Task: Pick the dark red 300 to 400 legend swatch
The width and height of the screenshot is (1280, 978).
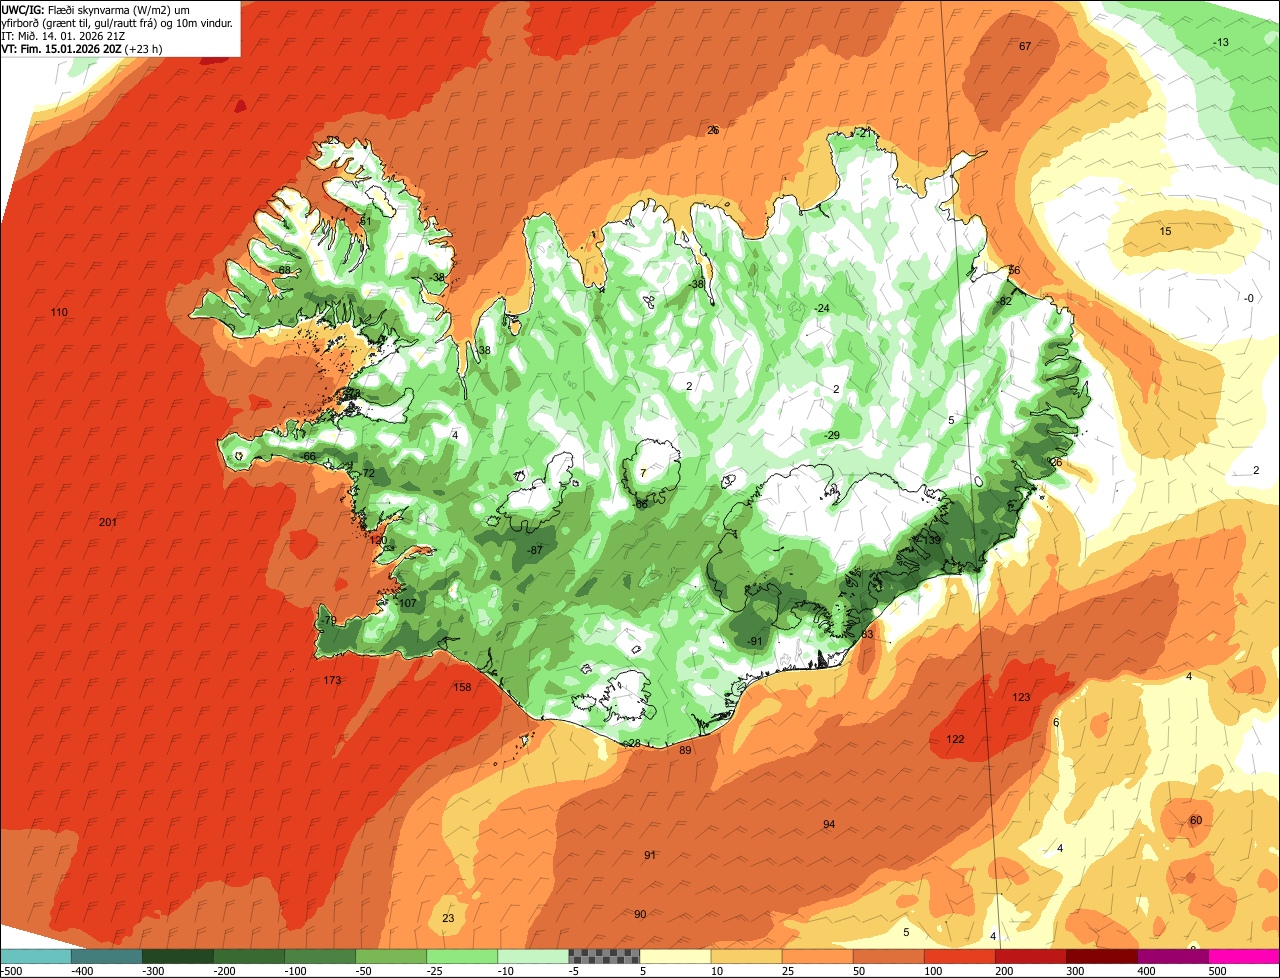Action: [x=1101, y=956]
